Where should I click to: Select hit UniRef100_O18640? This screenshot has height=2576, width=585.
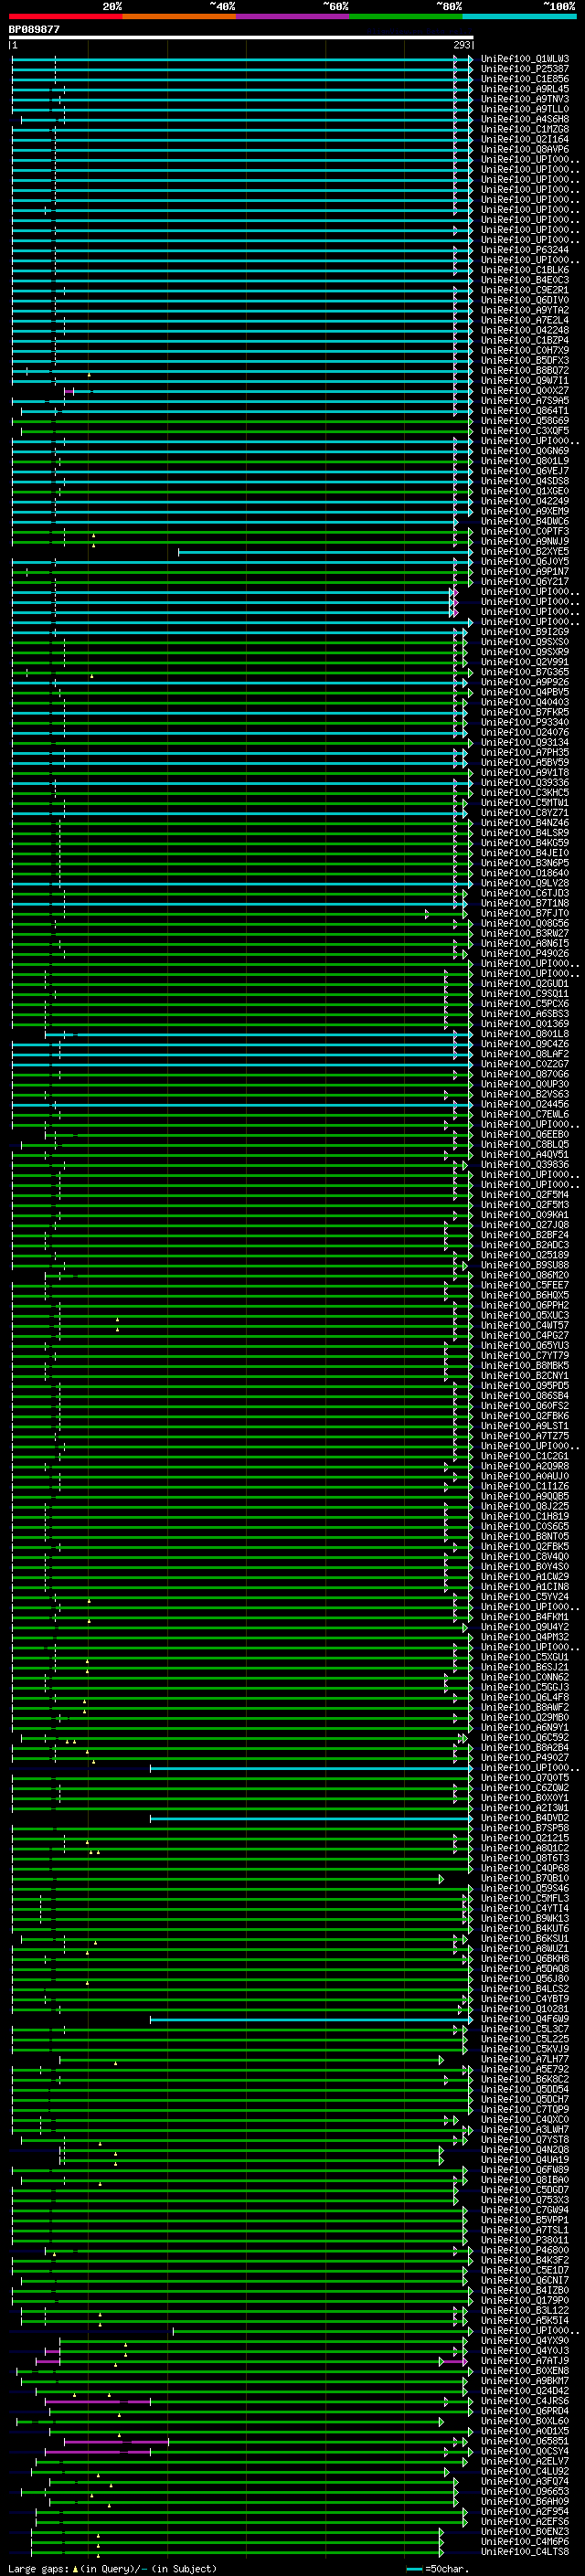525,873
